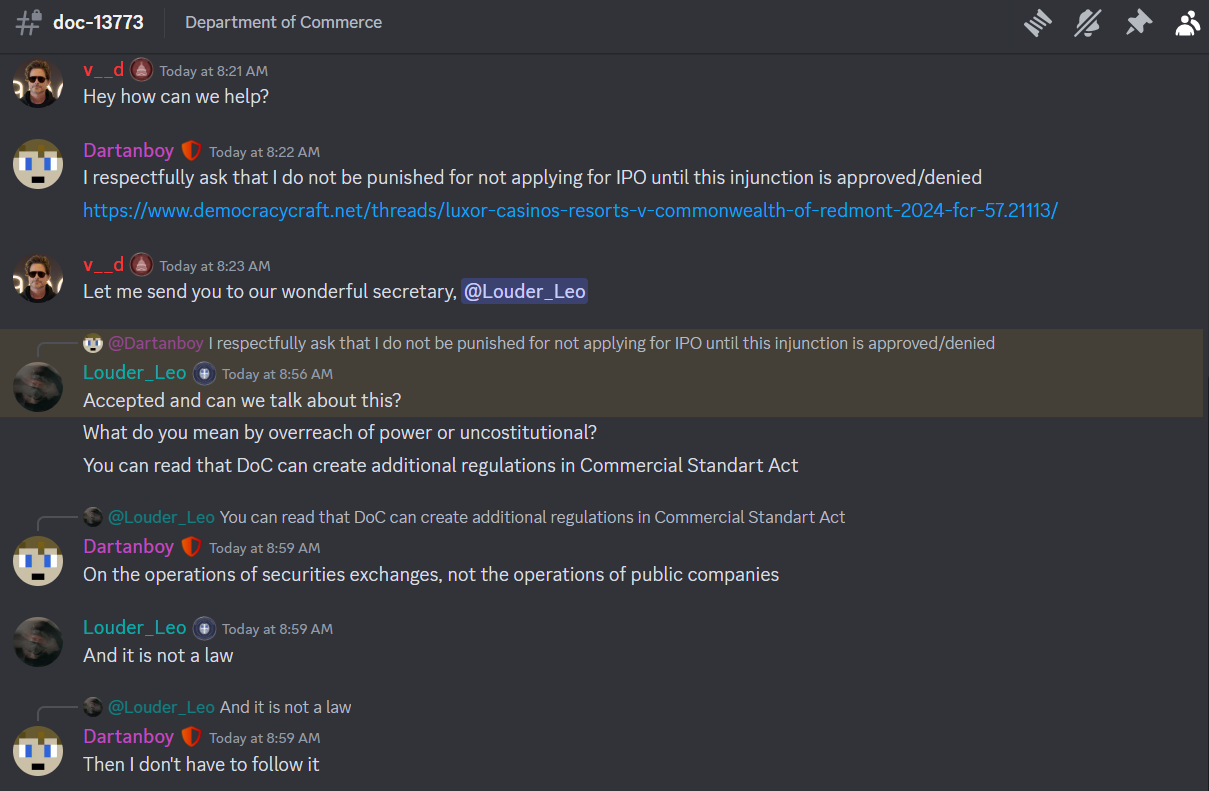The width and height of the screenshot is (1209, 791).
Task: Click Louder_Leo's avatar at 8:56 AM
Action: click(38, 386)
